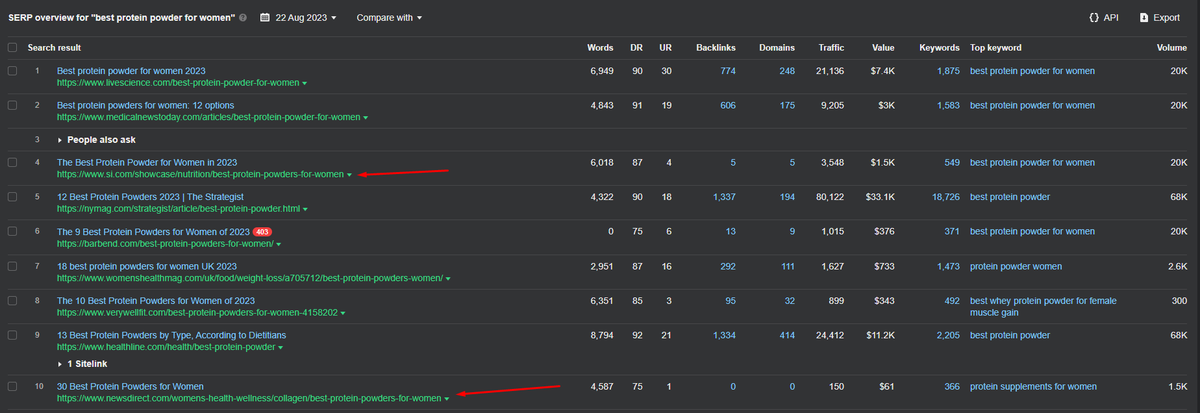Click keywords count 549 for si.com
This screenshot has width=1200, height=413.
(952, 162)
